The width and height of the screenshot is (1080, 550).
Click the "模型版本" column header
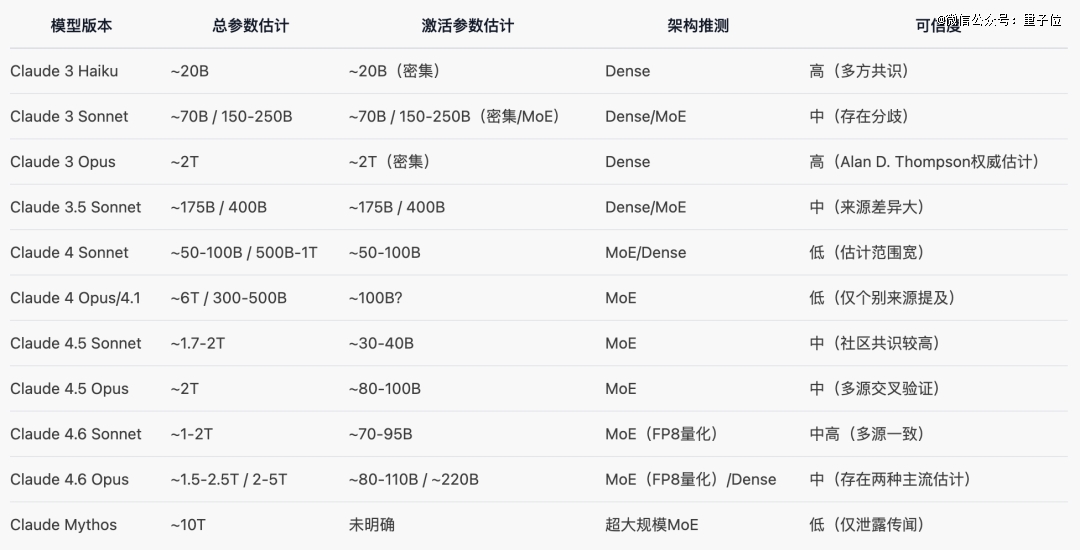coord(81,26)
